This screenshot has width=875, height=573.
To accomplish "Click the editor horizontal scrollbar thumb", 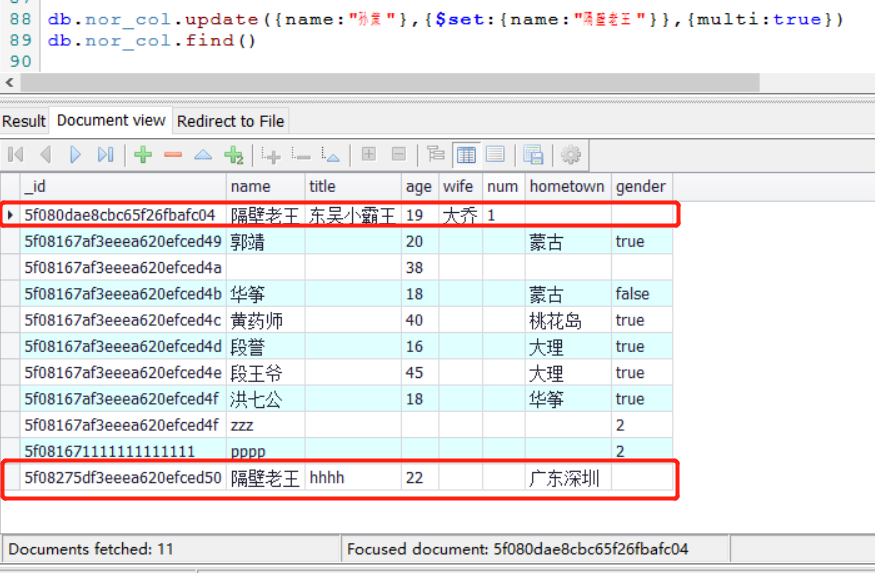I will pos(390,83).
